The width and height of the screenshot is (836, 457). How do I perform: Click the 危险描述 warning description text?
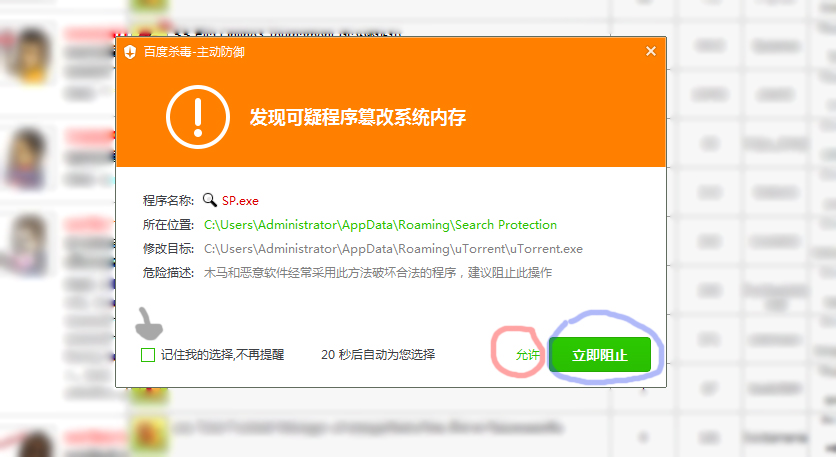click(377, 273)
